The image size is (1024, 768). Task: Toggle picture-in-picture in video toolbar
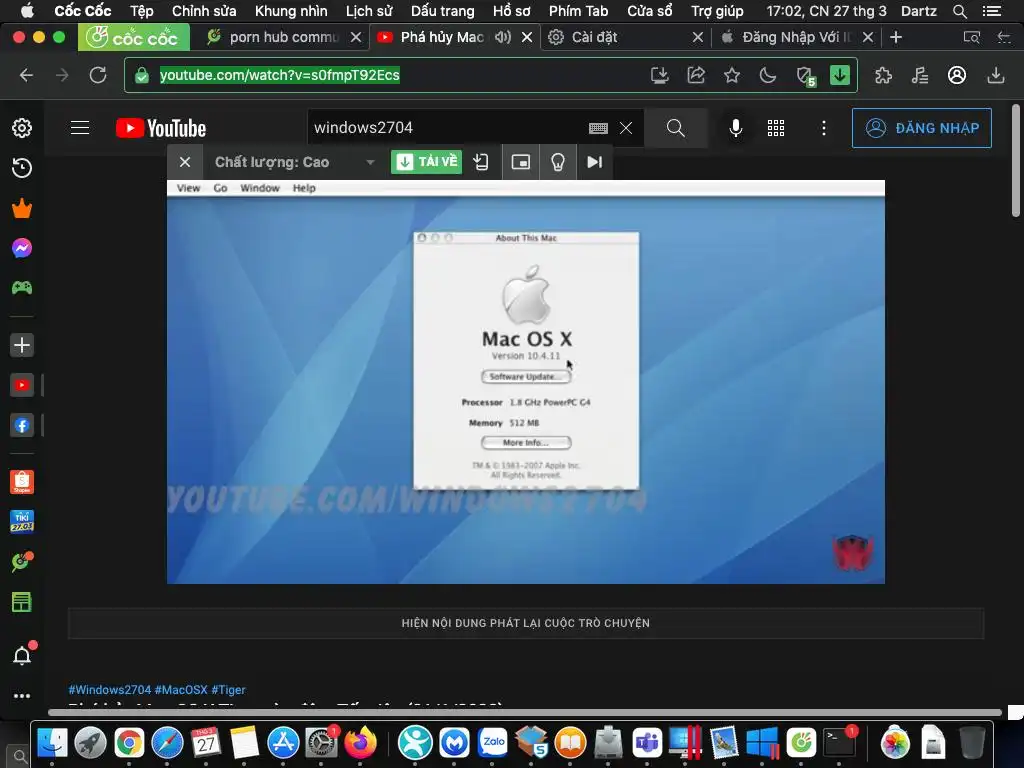tap(520, 162)
